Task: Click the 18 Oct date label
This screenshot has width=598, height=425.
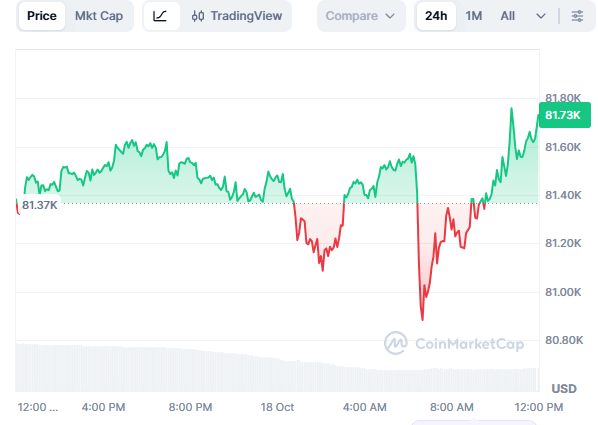Action: 277,407
